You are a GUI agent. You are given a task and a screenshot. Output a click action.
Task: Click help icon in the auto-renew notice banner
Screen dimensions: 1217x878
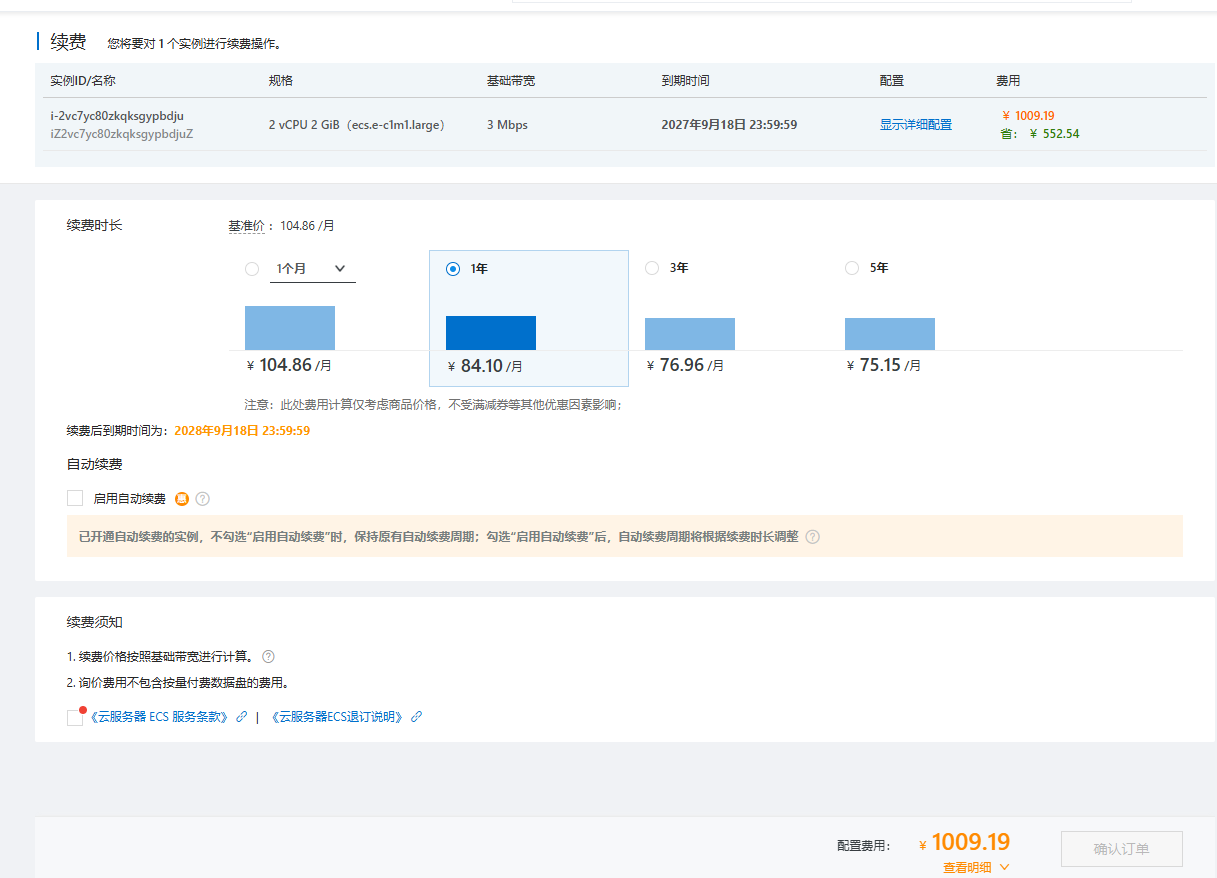pyautogui.click(x=812, y=536)
